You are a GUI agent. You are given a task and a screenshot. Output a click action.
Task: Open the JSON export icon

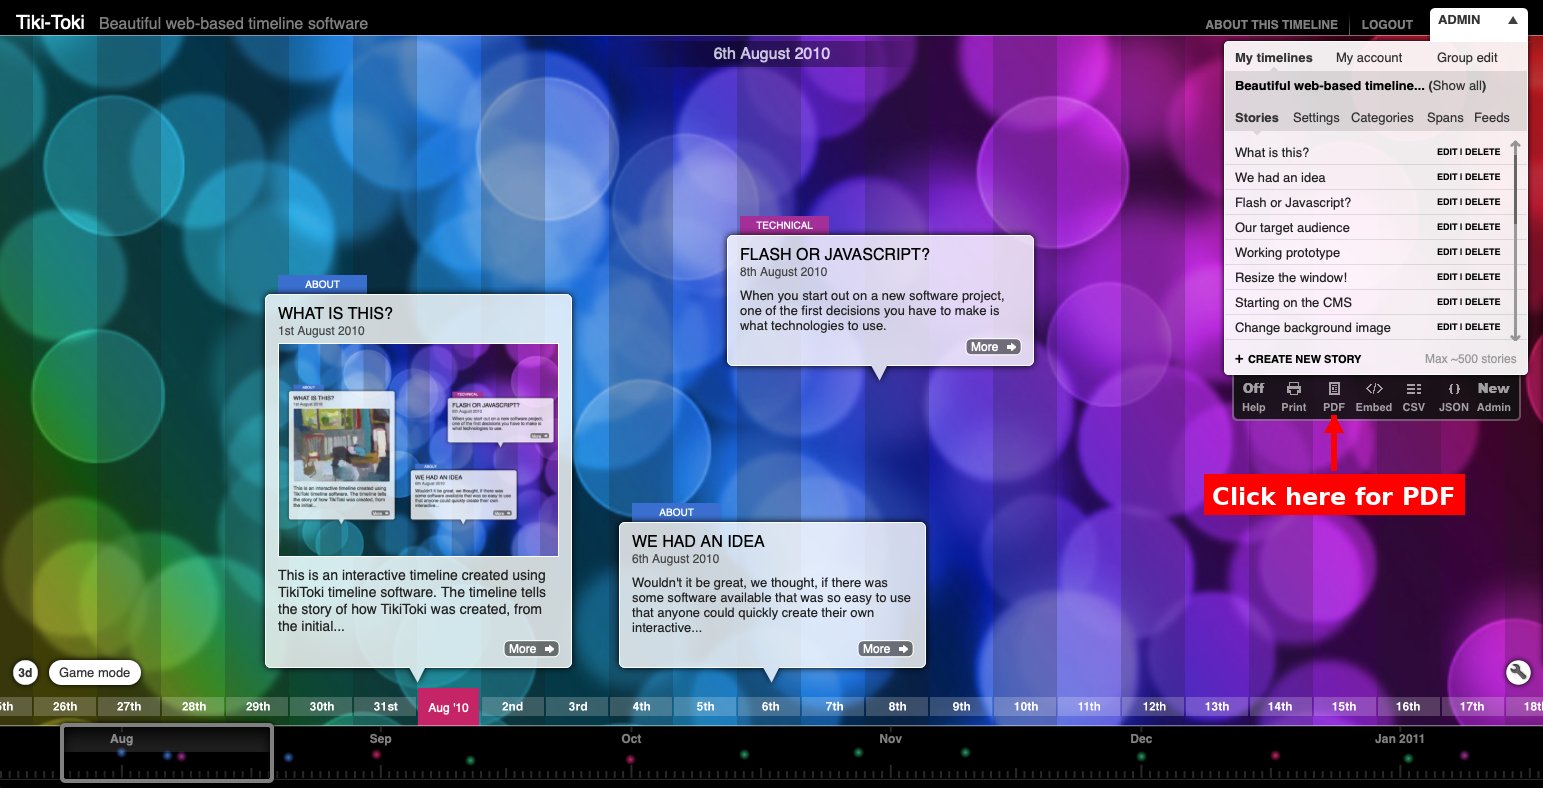pos(1454,397)
